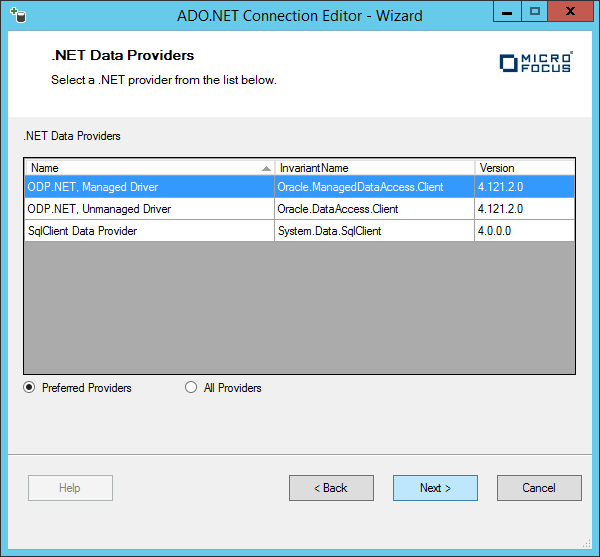Click the Oracle.DataAccess.Client cell

click(375, 209)
